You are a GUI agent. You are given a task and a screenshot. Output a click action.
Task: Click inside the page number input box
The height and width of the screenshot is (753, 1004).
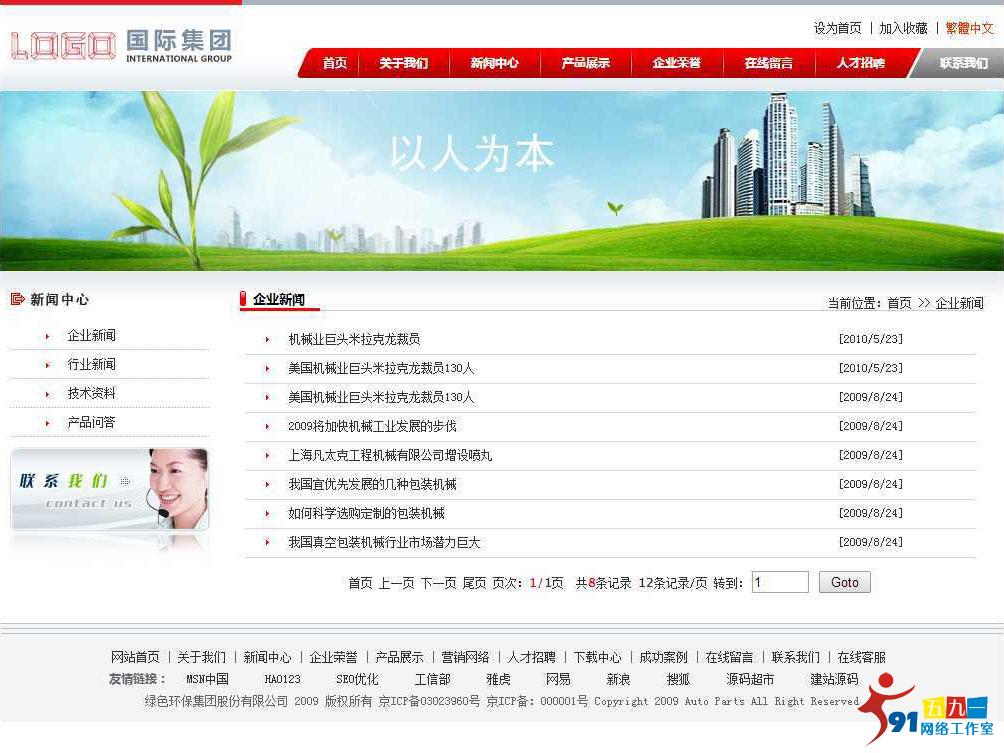tap(779, 581)
